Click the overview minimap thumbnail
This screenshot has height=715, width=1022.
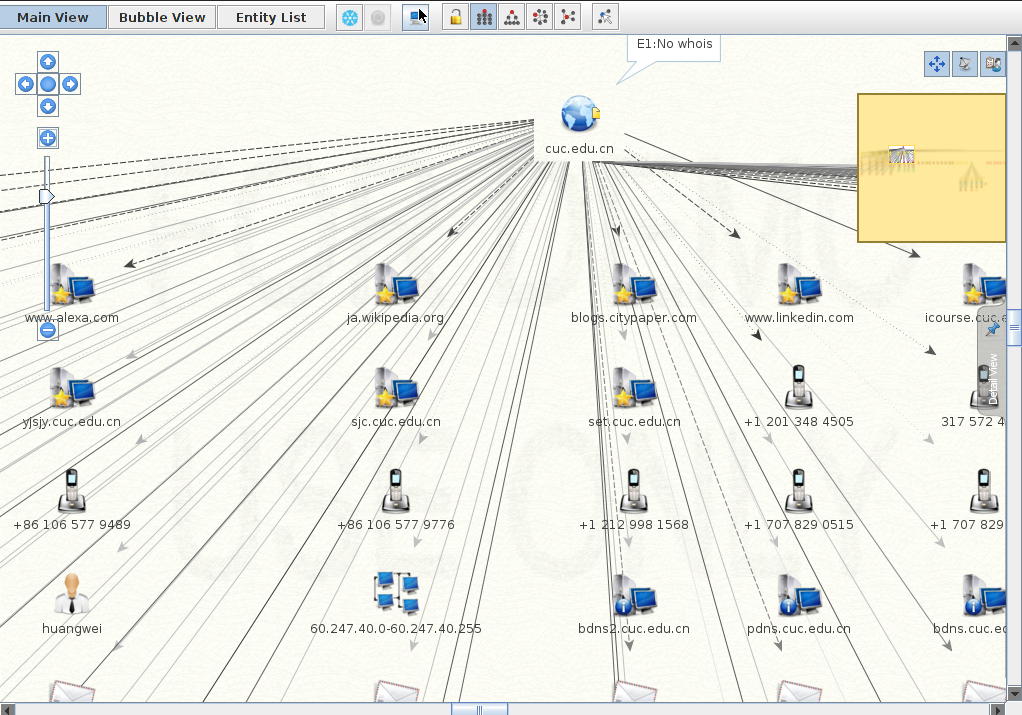pyautogui.click(x=931, y=168)
